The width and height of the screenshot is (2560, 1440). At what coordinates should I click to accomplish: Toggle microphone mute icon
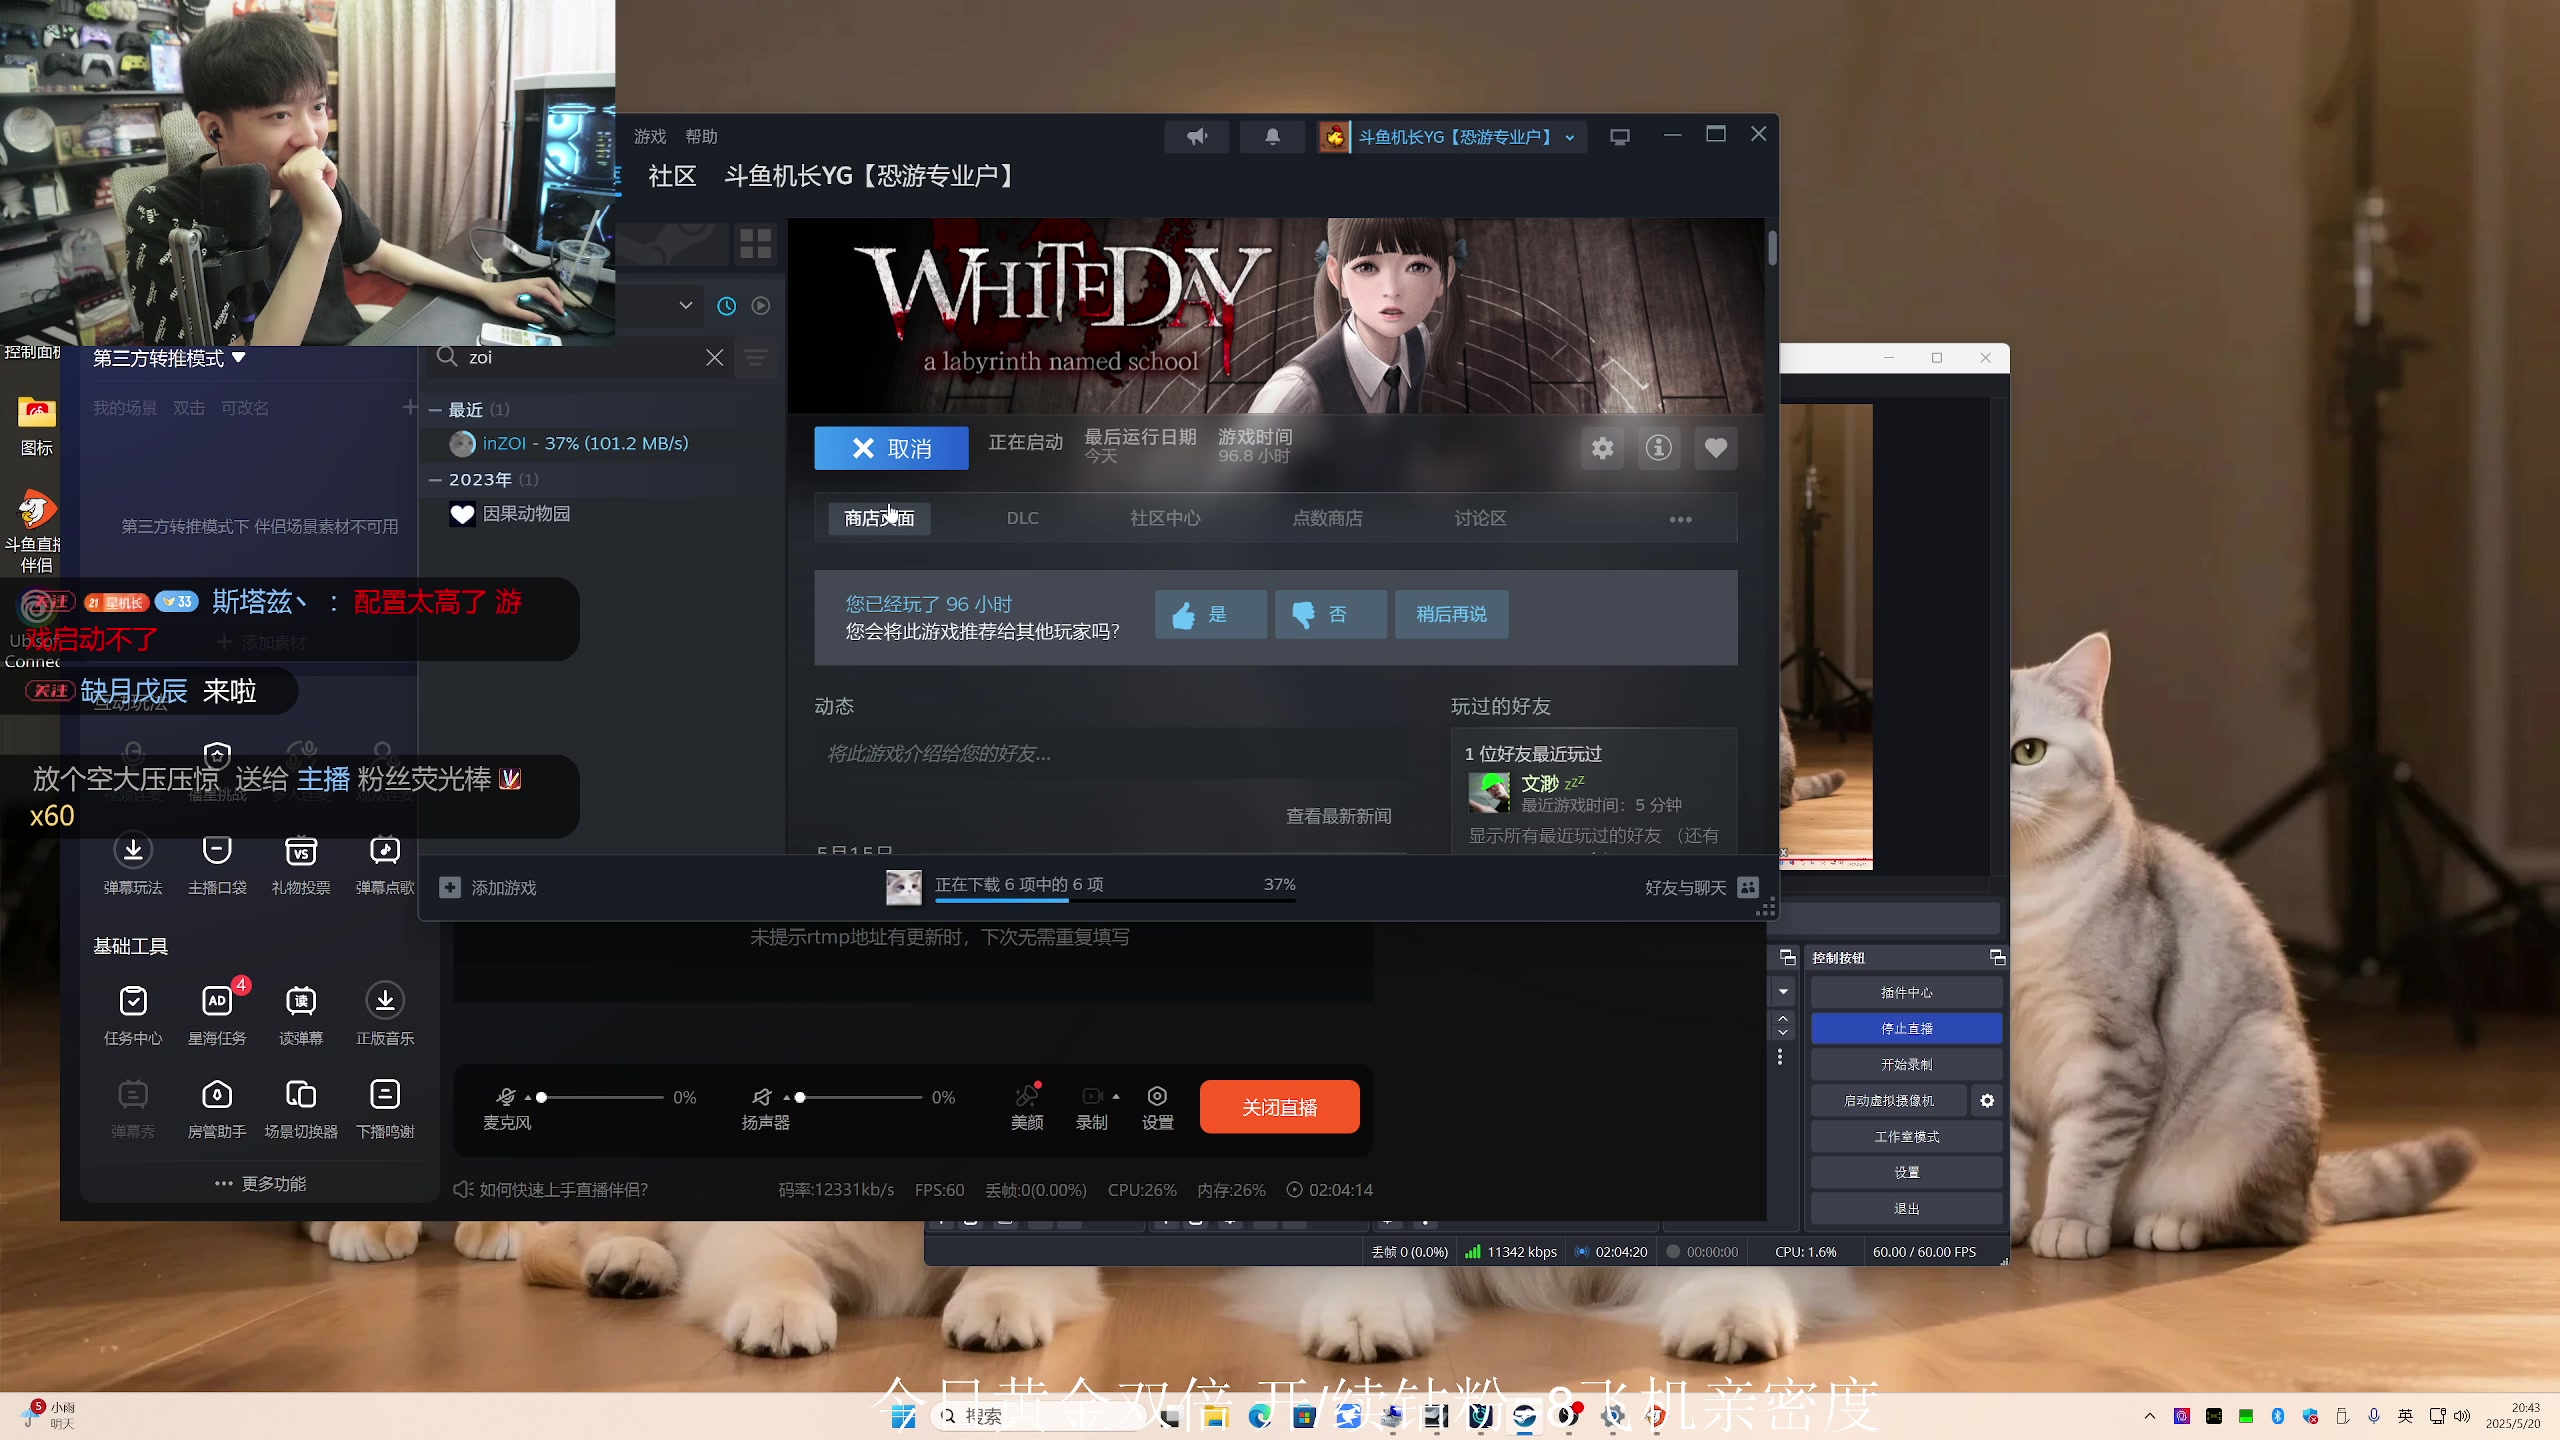click(506, 1097)
